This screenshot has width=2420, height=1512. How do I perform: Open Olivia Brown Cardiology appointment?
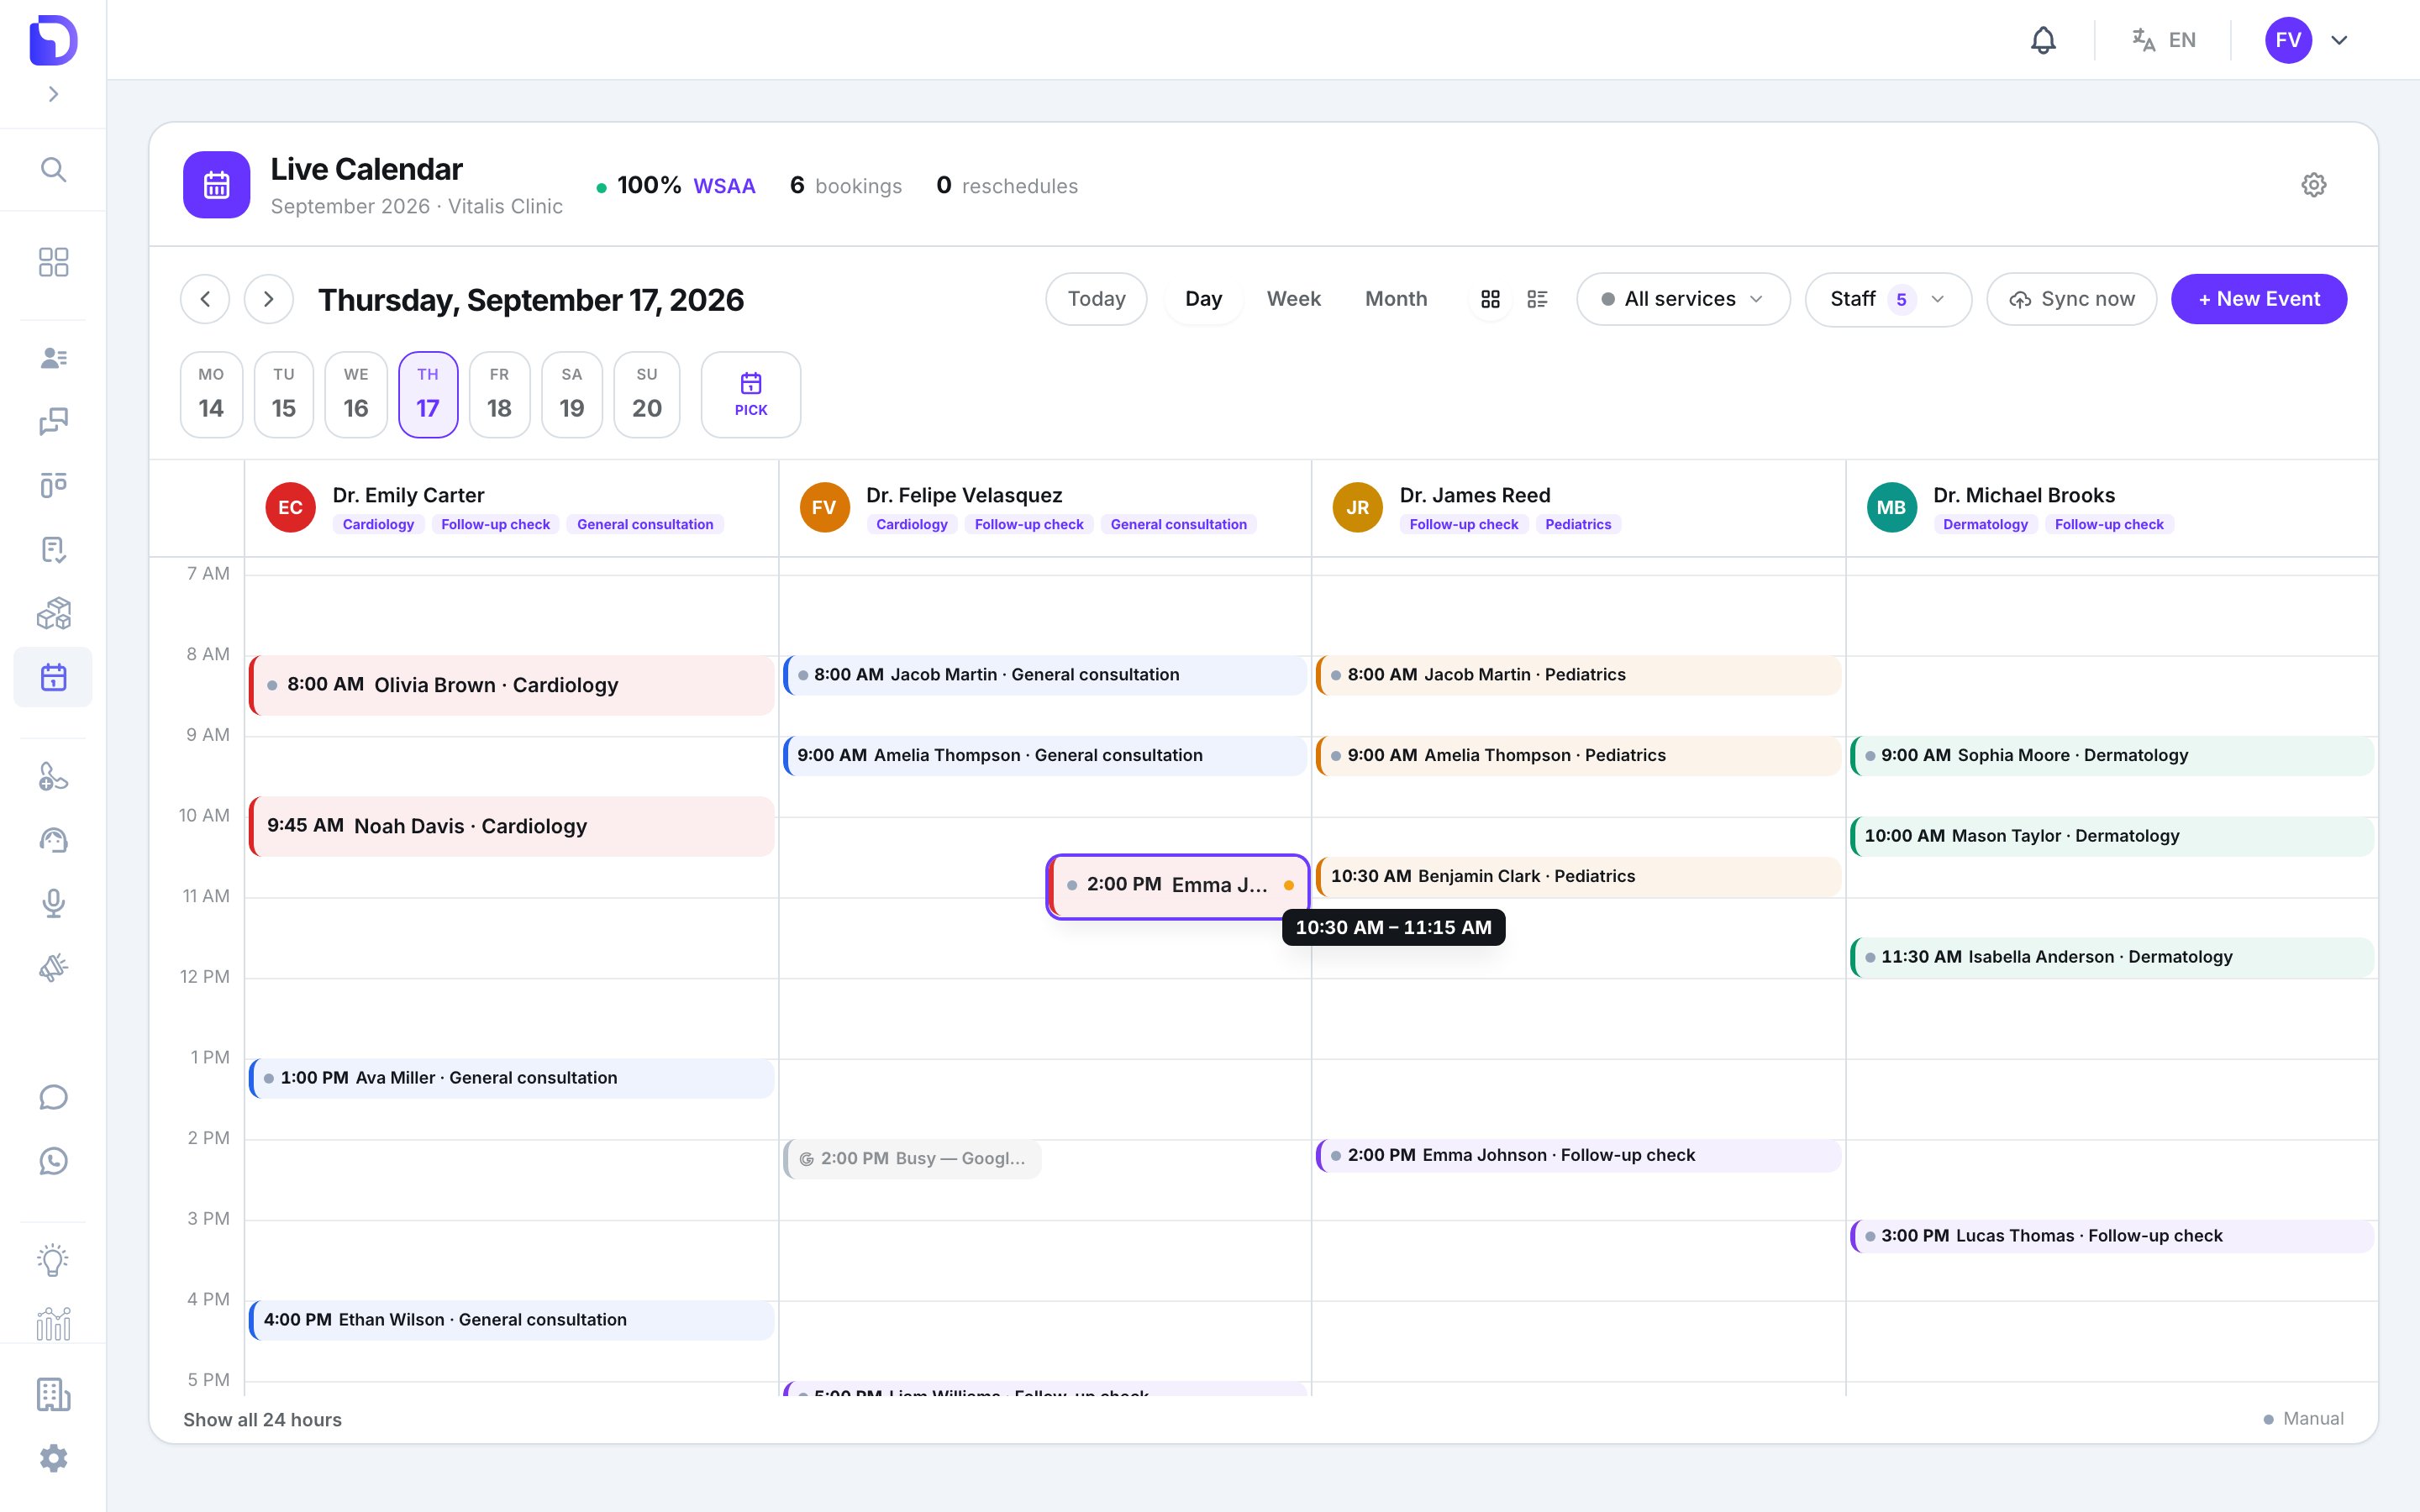512,685
